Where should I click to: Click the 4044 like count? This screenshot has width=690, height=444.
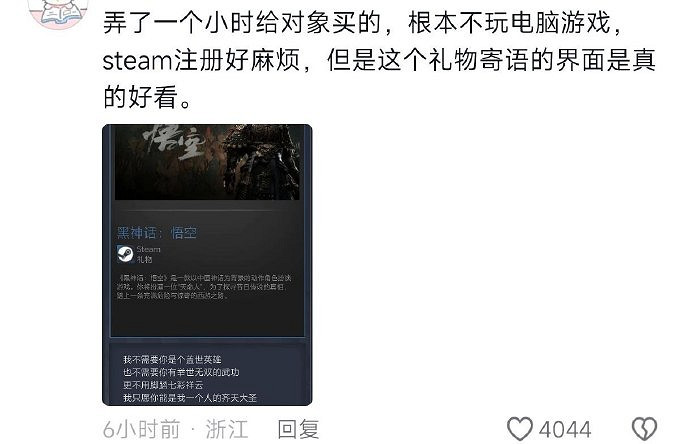[565, 430]
